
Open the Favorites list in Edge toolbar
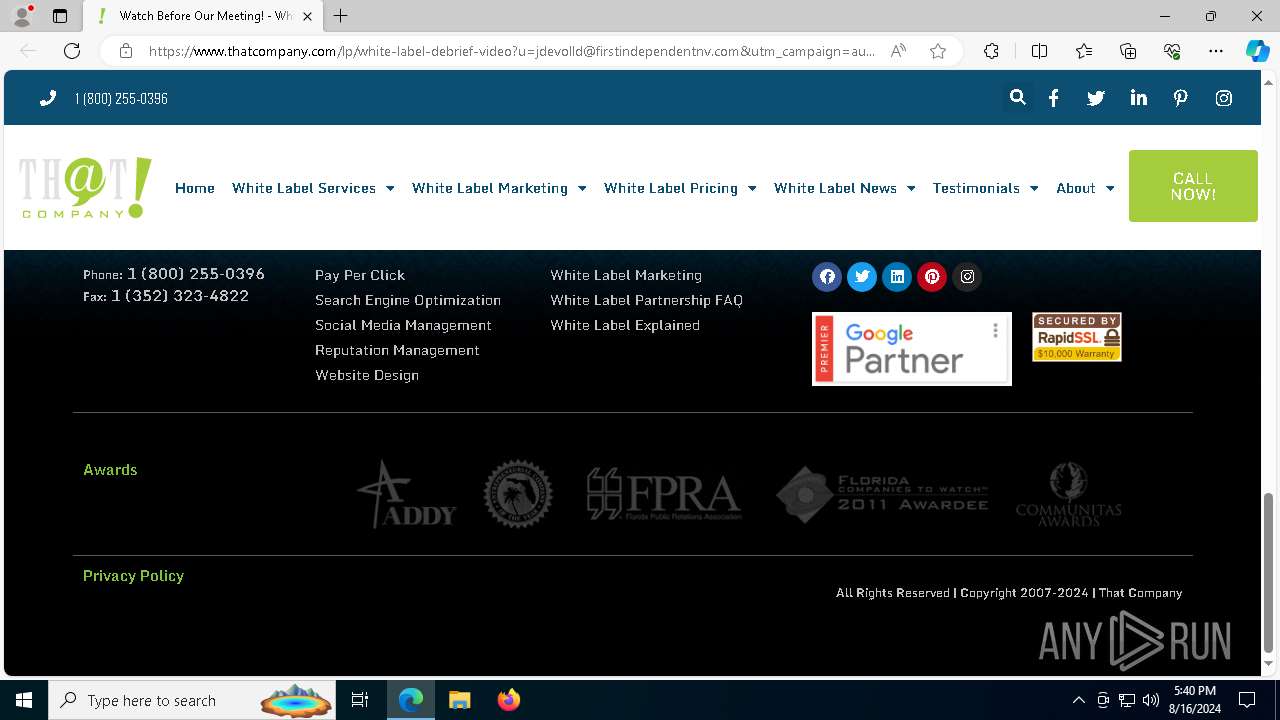pos(1084,51)
